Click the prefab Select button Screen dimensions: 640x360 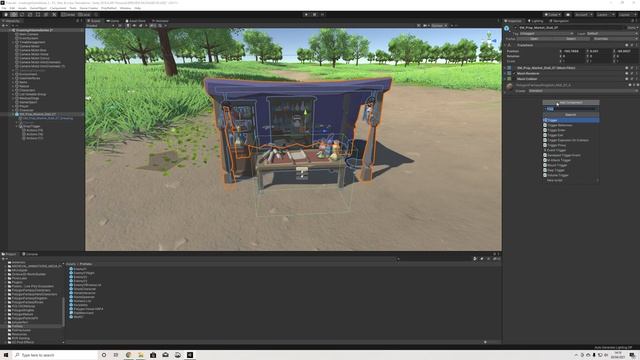pyautogui.click(x=571, y=39)
